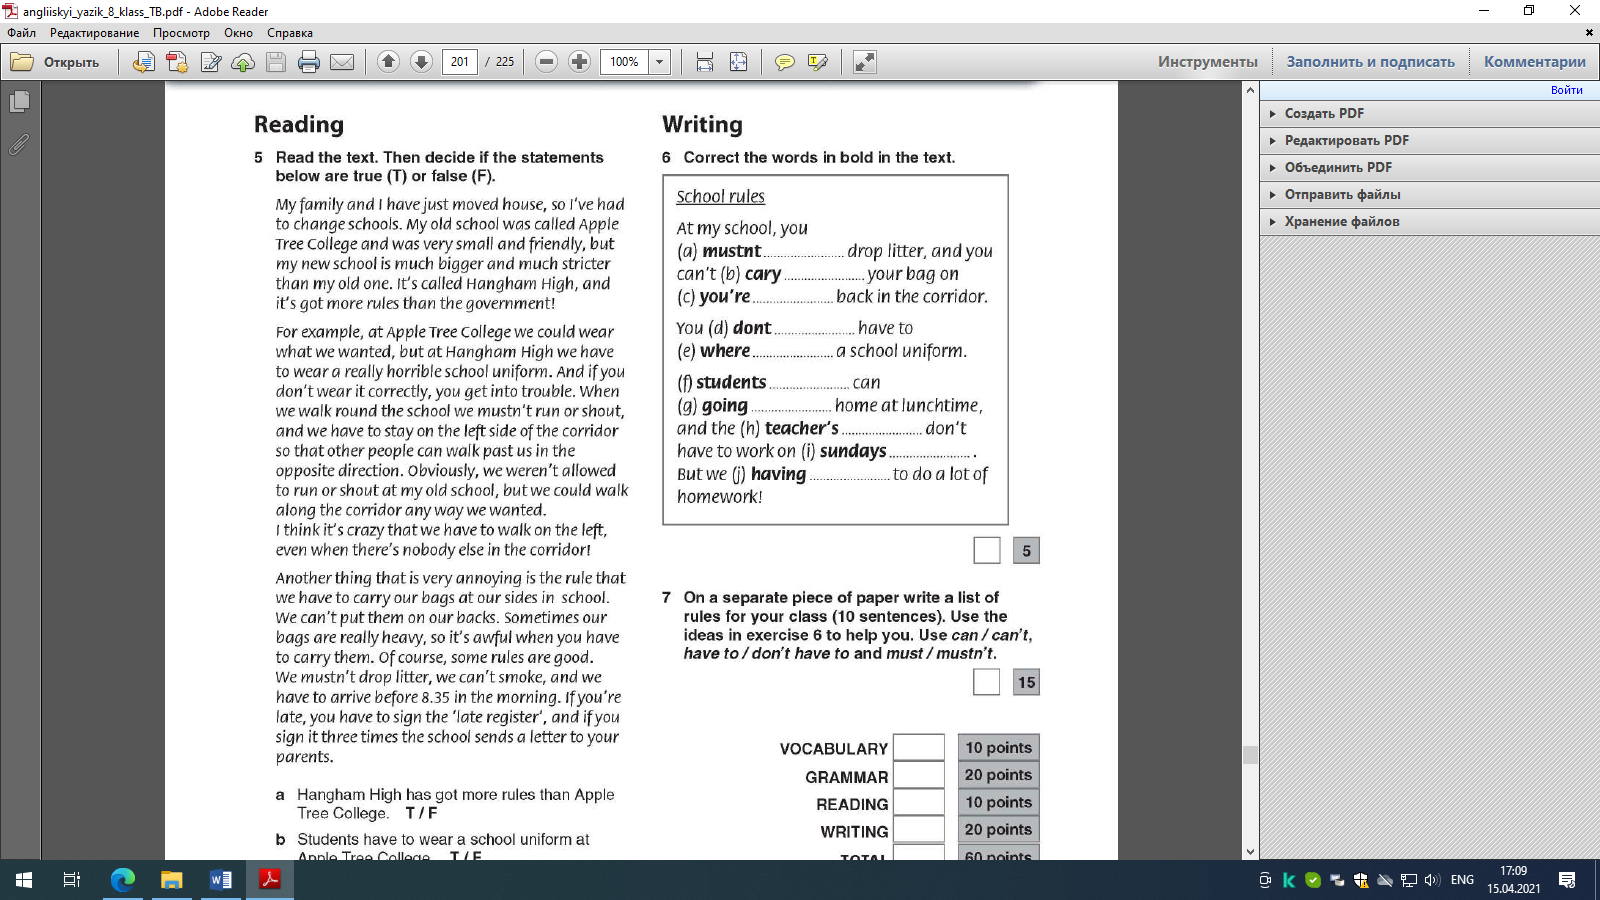
Task: Open Task View on the taskbar
Action: tap(72, 880)
